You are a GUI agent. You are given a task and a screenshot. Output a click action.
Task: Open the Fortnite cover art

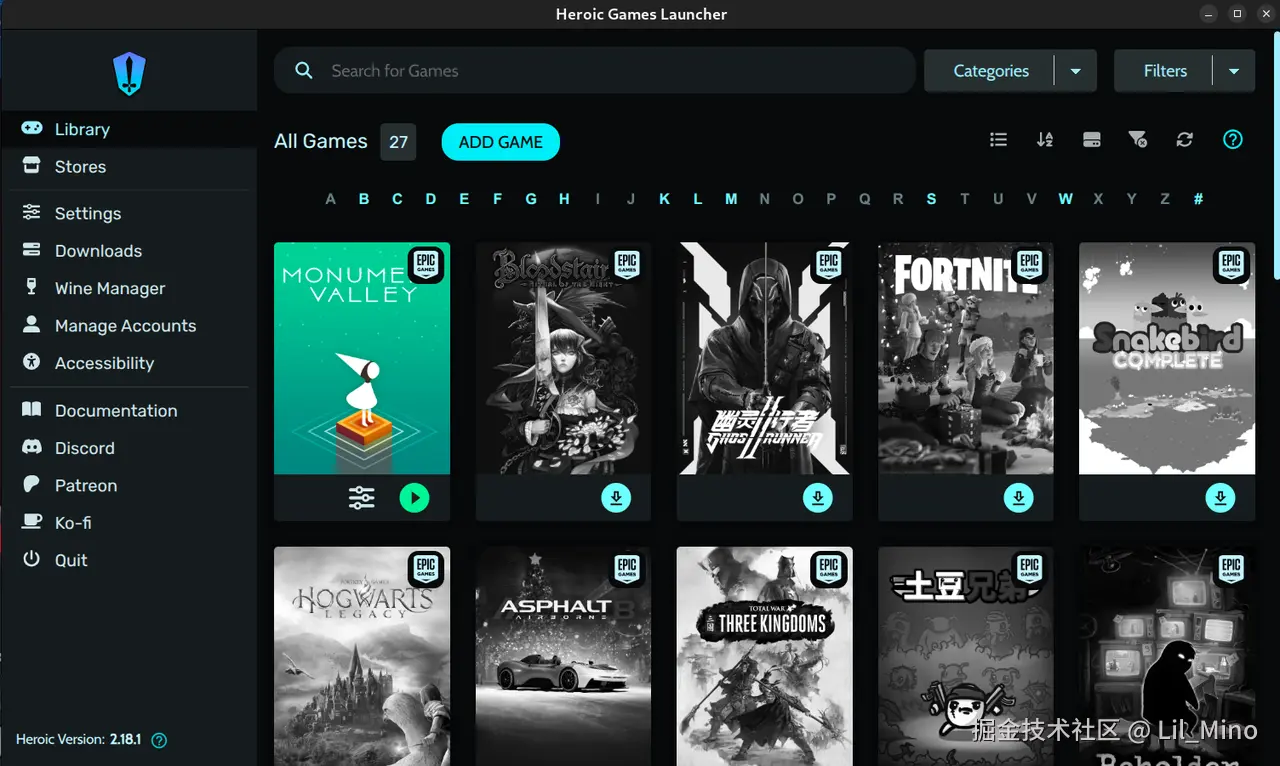click(x=966, y=358)
